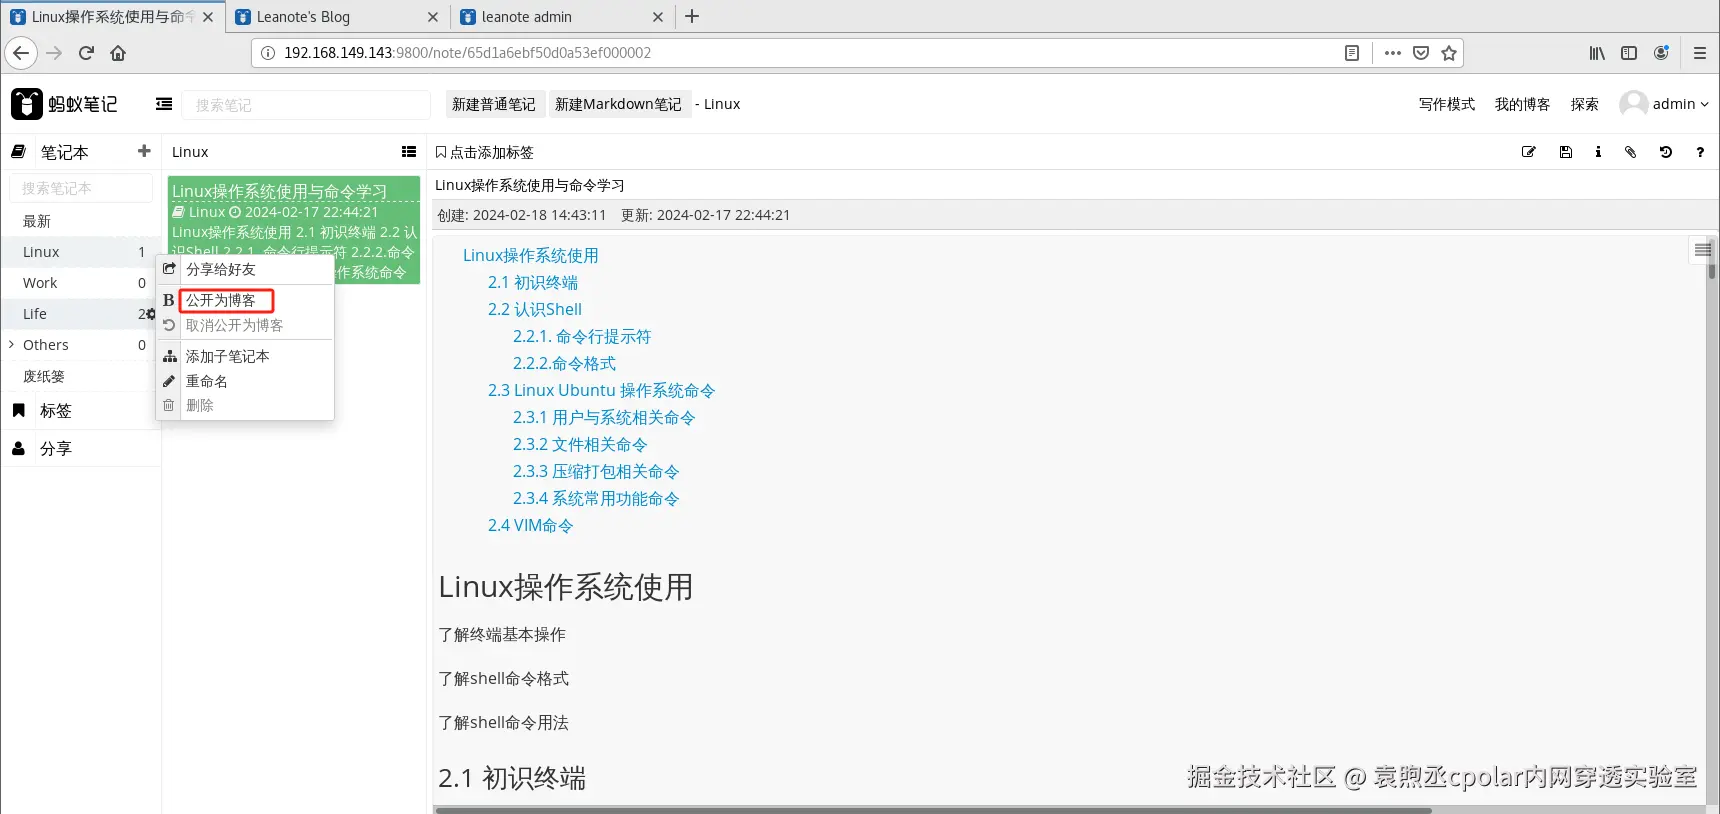1720x814 pixels.
Task: Switch to leanote admin tab
Action: coord(562,16)
